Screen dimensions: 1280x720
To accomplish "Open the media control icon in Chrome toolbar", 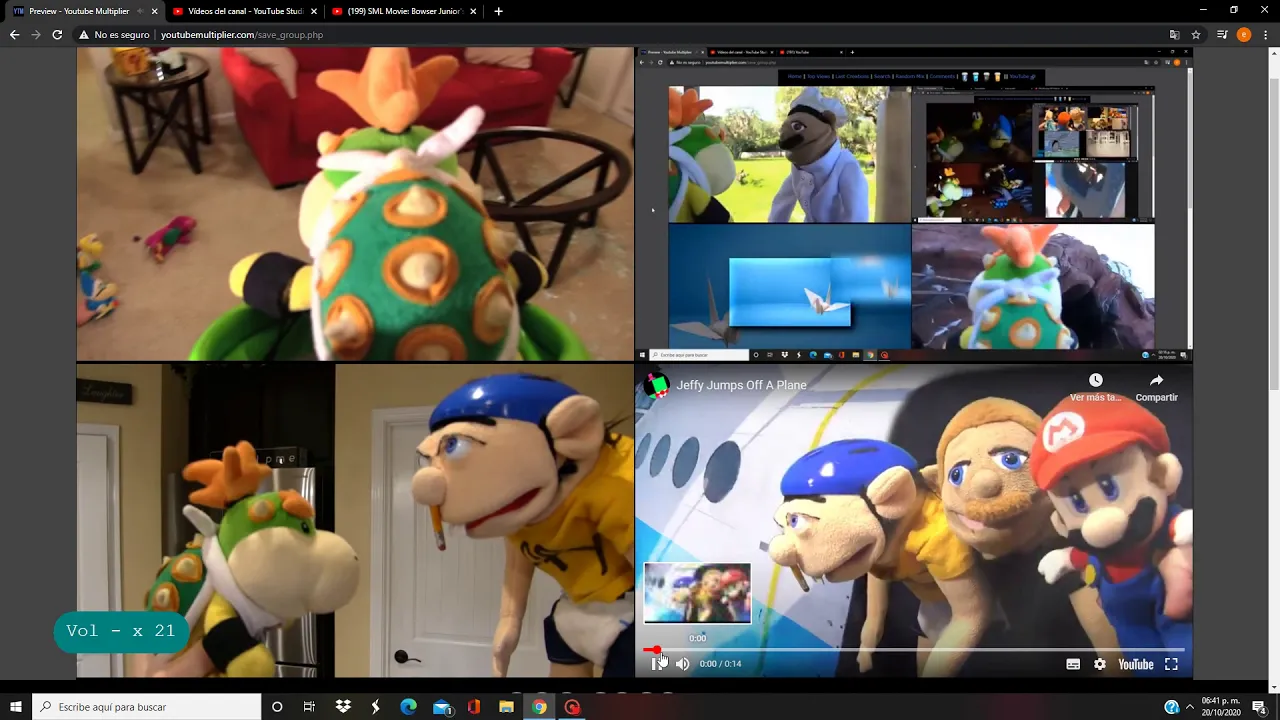I will point(1222,34).
